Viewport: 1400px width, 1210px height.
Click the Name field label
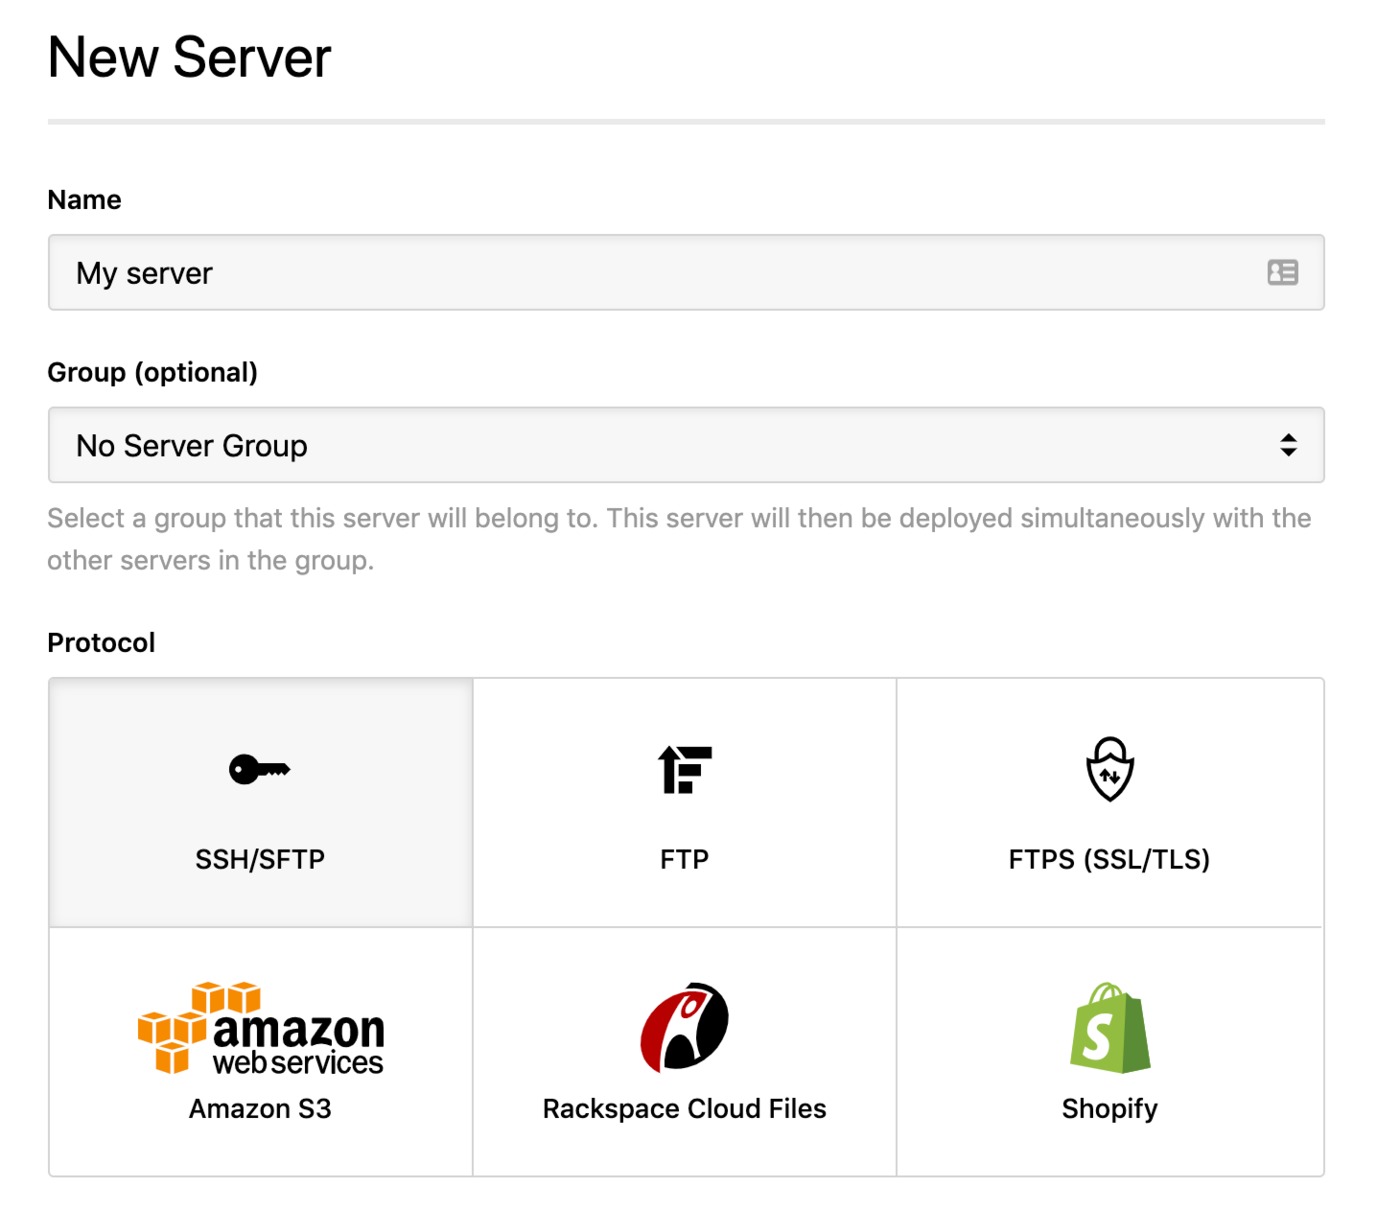pyautogui.click(x=84, y=200)
